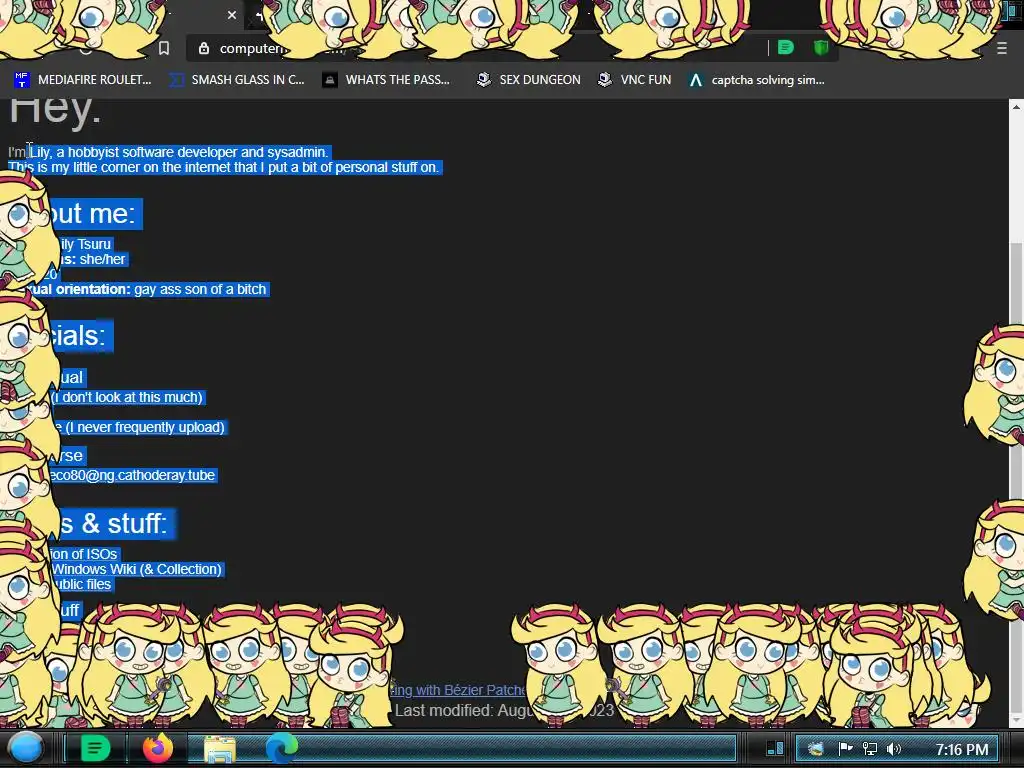Open the VNC FUN bookmark
The height and width of the screenshot is (768, 1024).
pyautogui.click(x=635, y=80)
